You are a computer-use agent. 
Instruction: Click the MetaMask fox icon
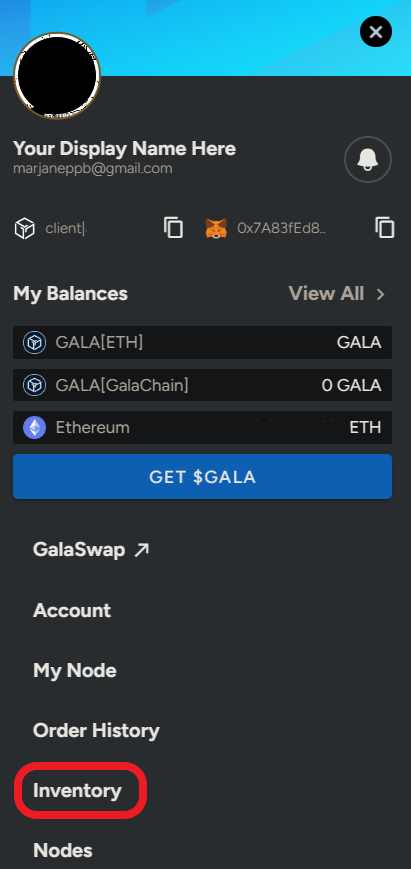click(216, 228)
